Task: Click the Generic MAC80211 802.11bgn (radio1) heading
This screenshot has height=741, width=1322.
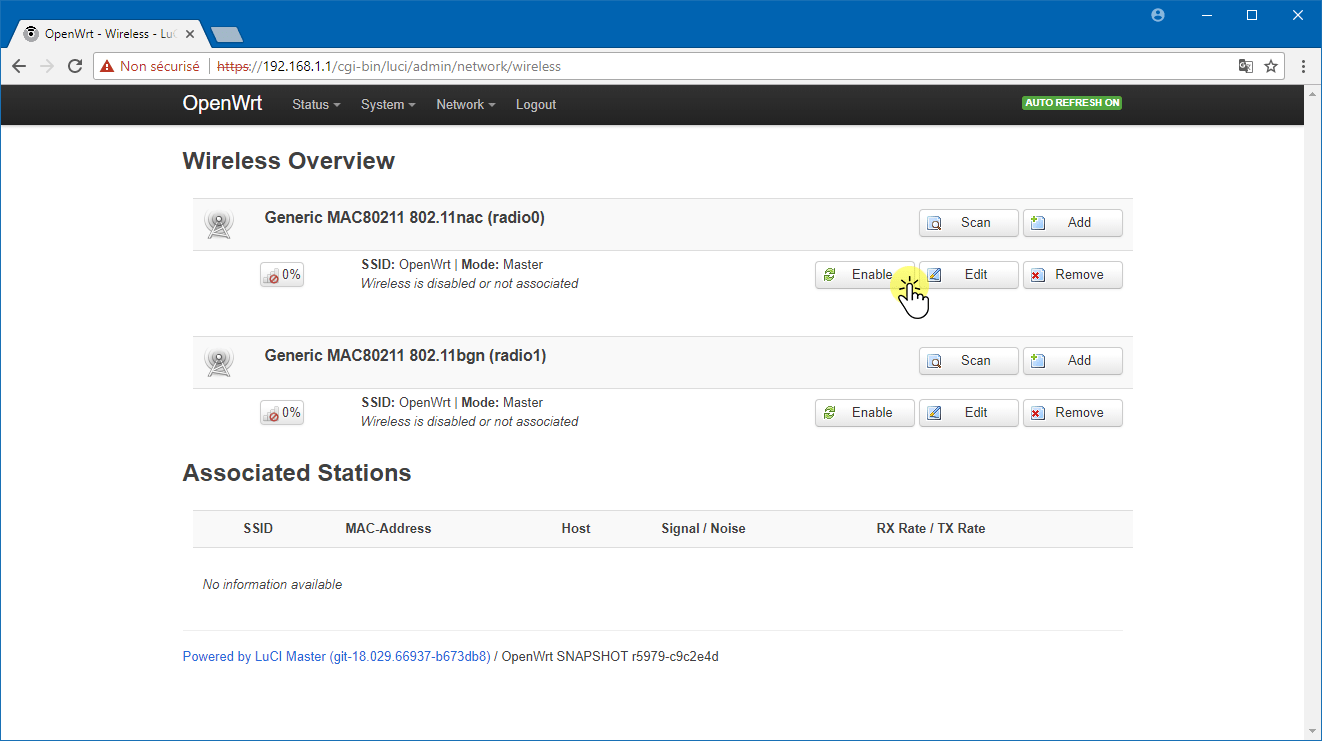Action: click(405, 355)
